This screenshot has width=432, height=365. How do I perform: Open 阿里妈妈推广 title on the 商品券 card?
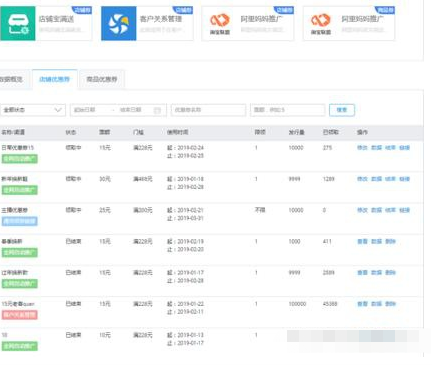point(363,19)
